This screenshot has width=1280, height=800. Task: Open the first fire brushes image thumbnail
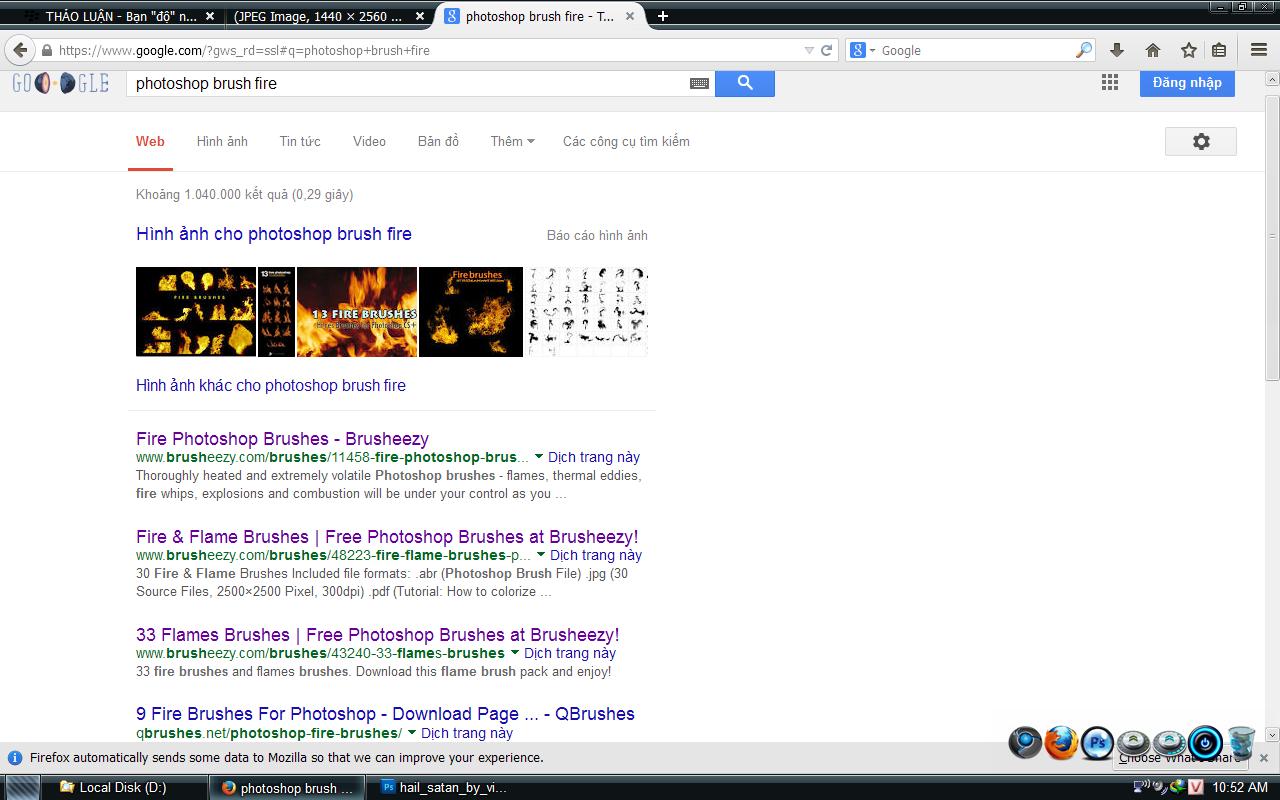point(196,312)
